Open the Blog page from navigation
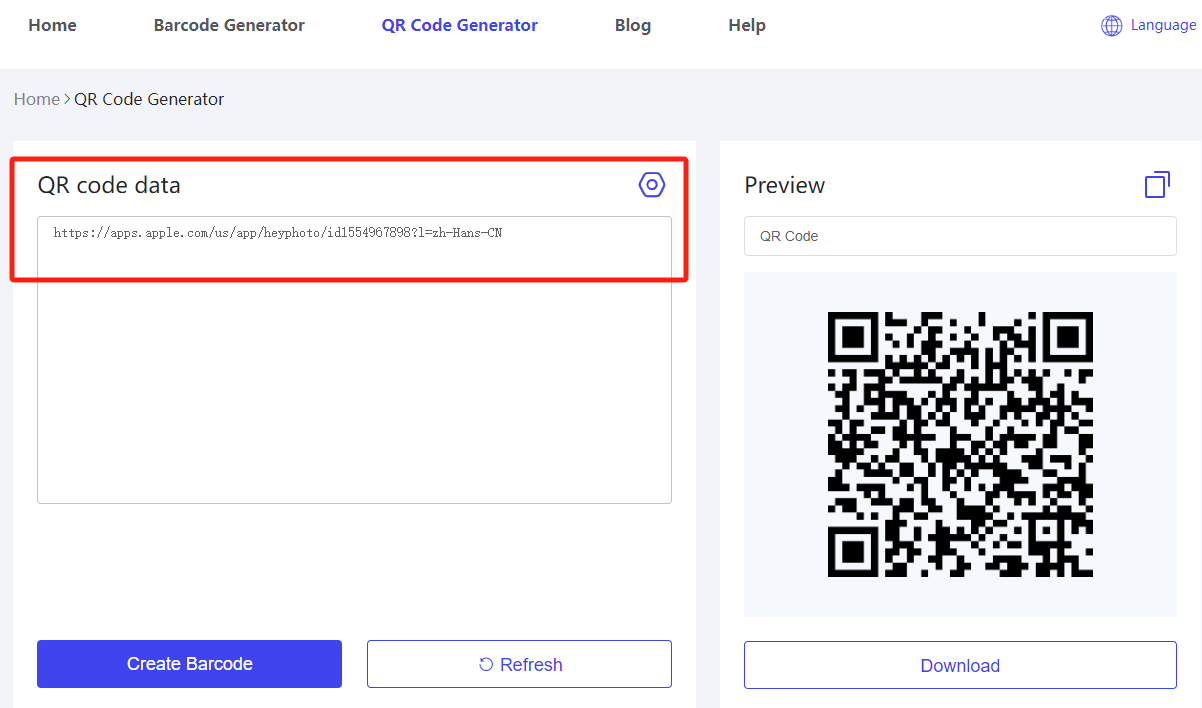This screenshot has width=1202, height=708. pyautogui.click(x=633, y=26)
